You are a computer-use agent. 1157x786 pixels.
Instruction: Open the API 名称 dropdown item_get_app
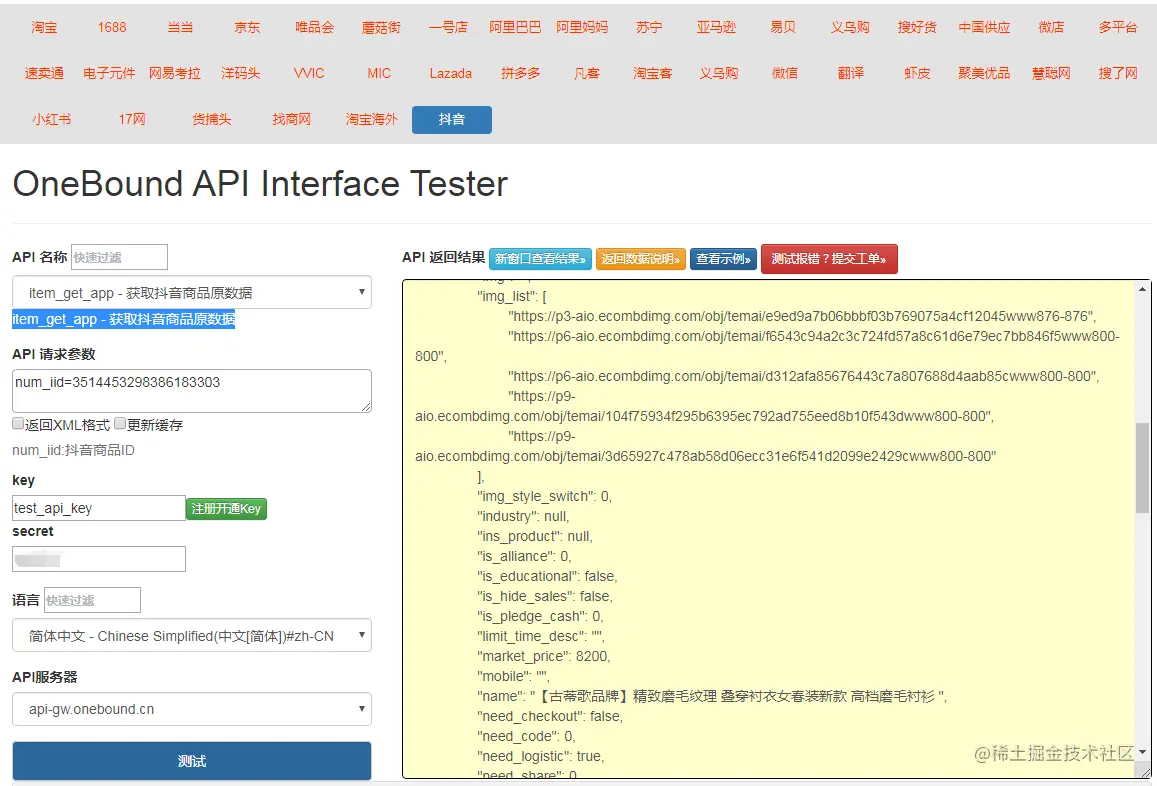(x=192, y=292)
